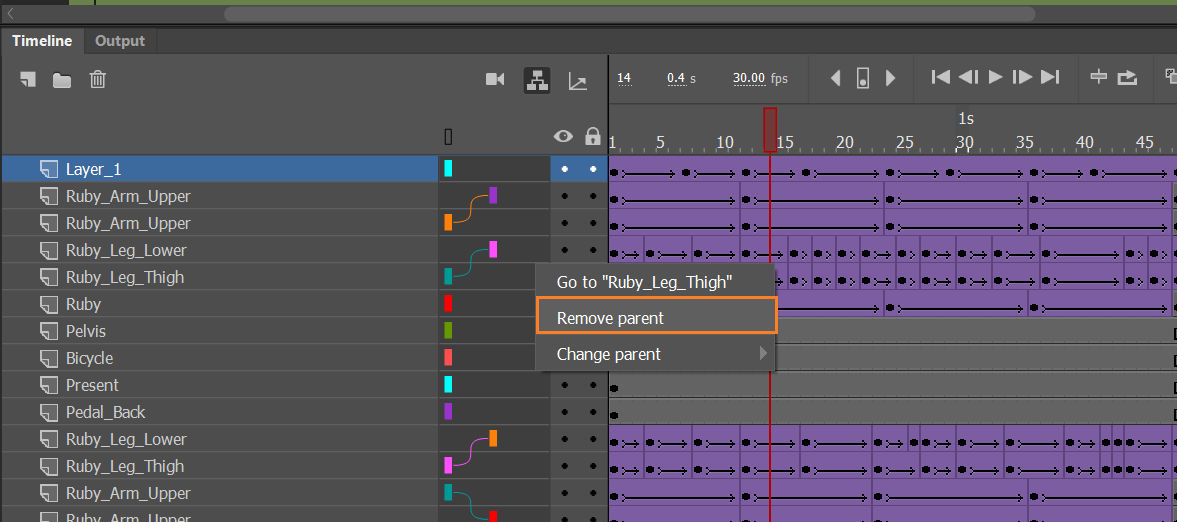Select Ruby_Leg_Lower layer with pink swatch

pyautogui.click(x=219, y=250)
